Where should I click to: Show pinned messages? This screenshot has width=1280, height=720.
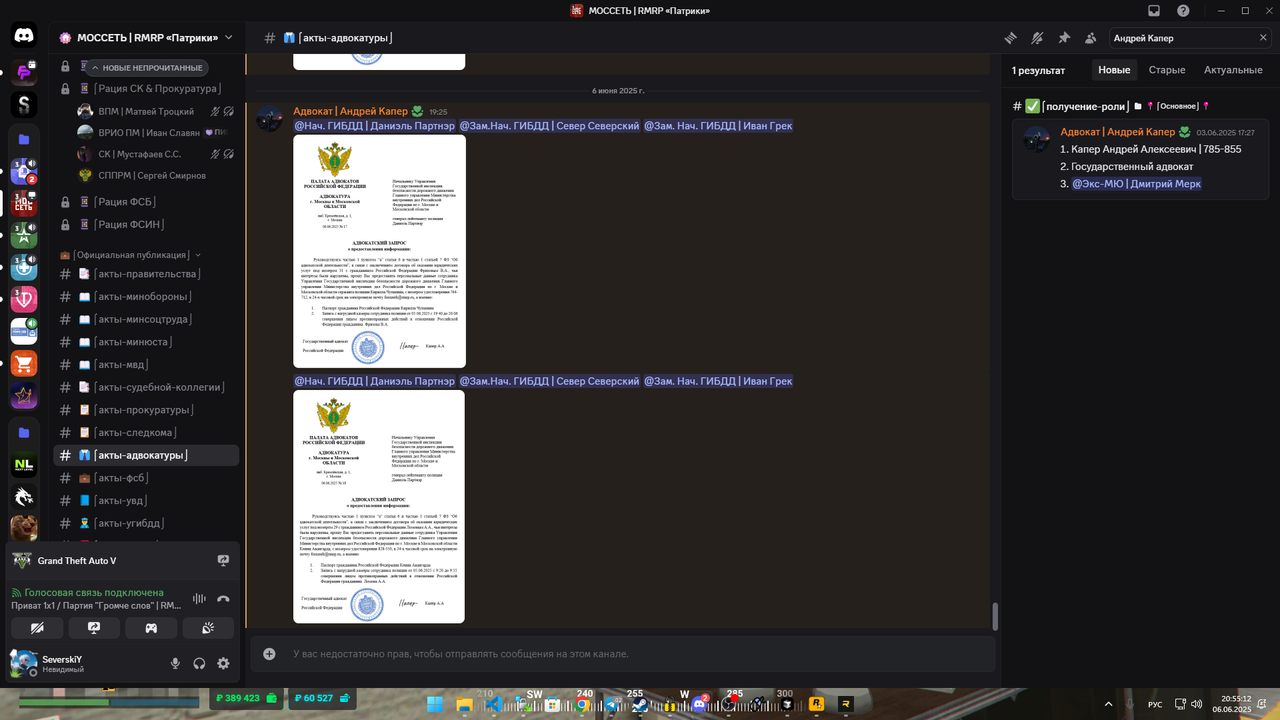1064,38
